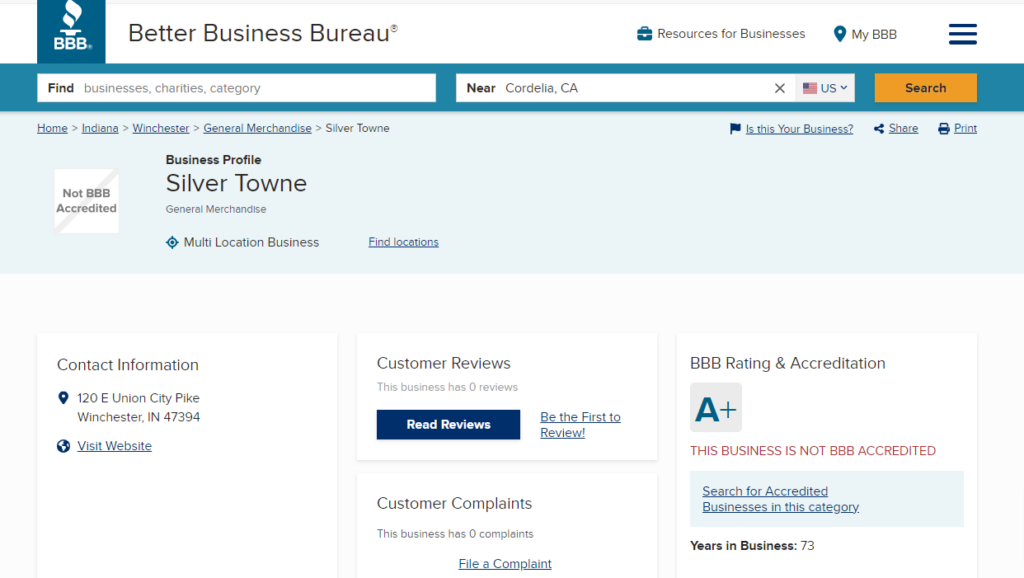Go to Home breadcrumb
1024x578 pixels.
coord(52,129)
